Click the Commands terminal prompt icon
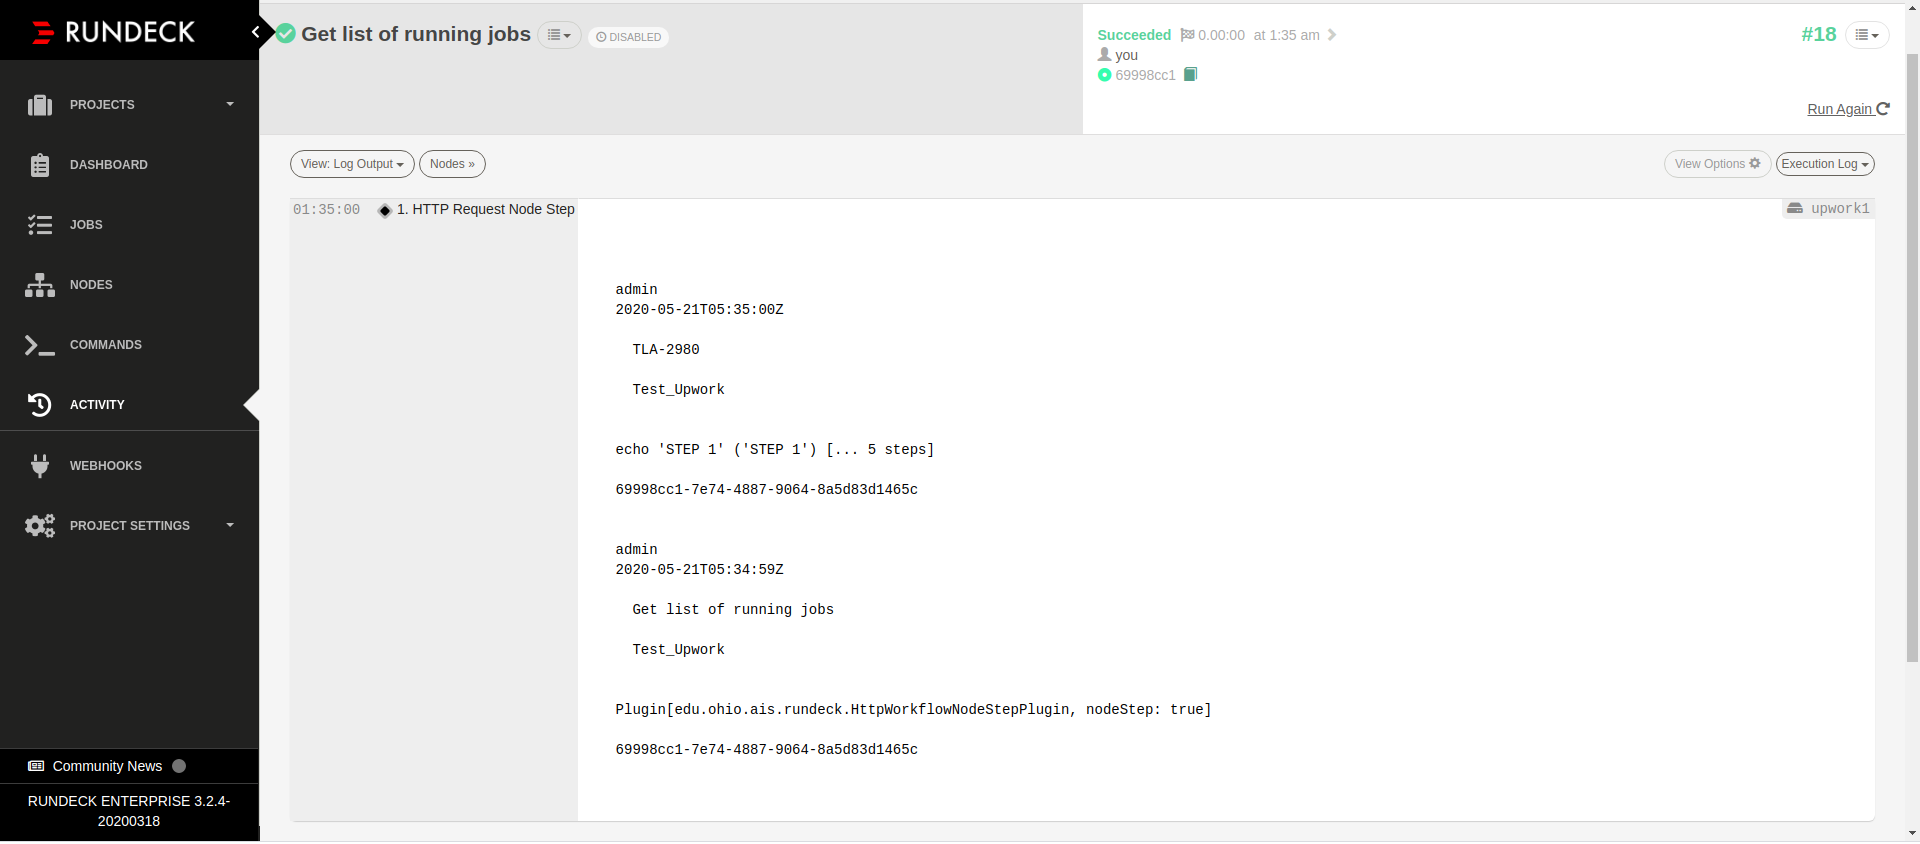Image resolution: width=1920 pixels, height=844 pixels. 40,345
